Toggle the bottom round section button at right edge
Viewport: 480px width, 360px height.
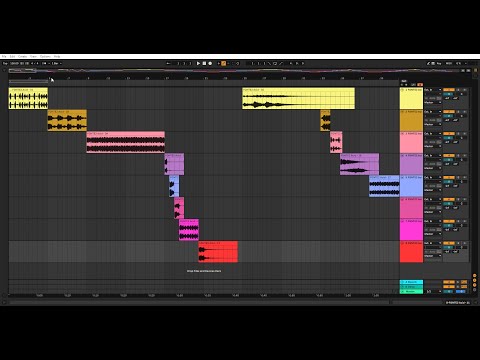tap(475, 290)
